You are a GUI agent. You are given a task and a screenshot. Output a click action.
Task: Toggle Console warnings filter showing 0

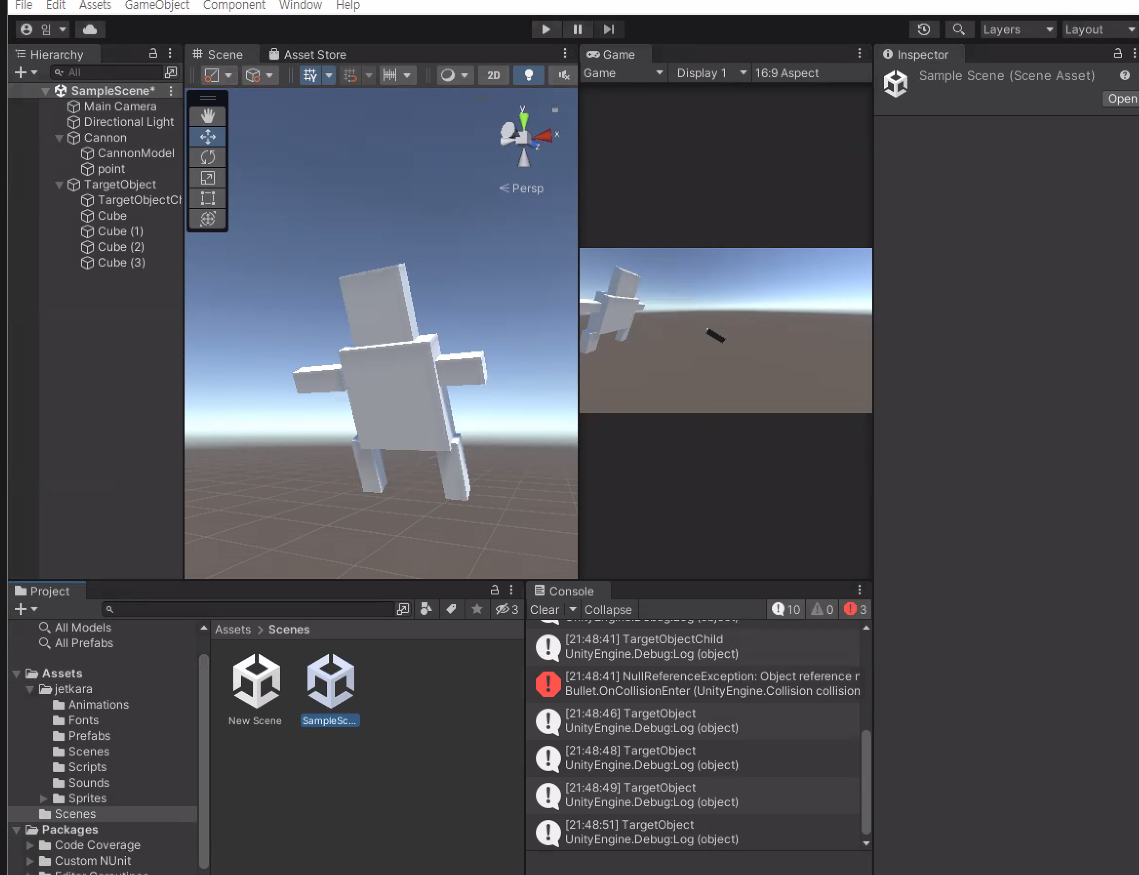(822, 609)
